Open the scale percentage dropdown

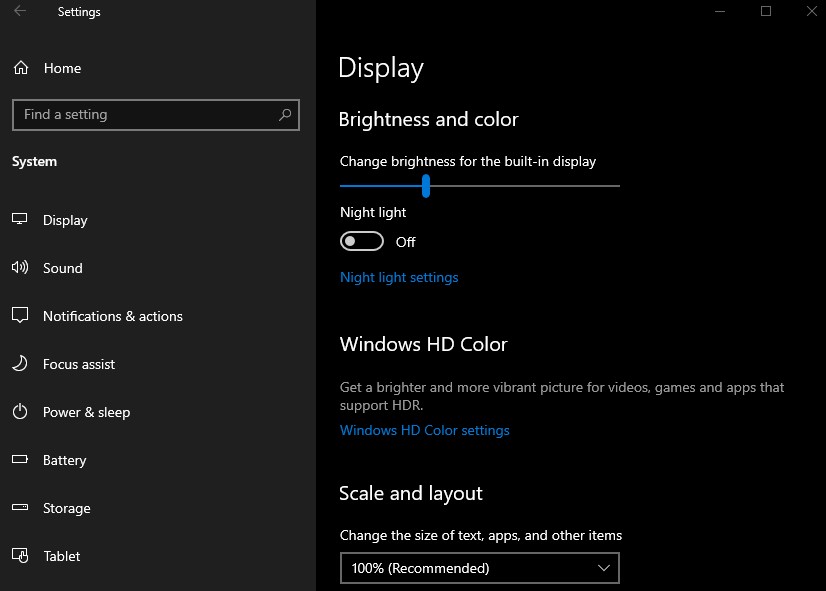click(480, 568)
